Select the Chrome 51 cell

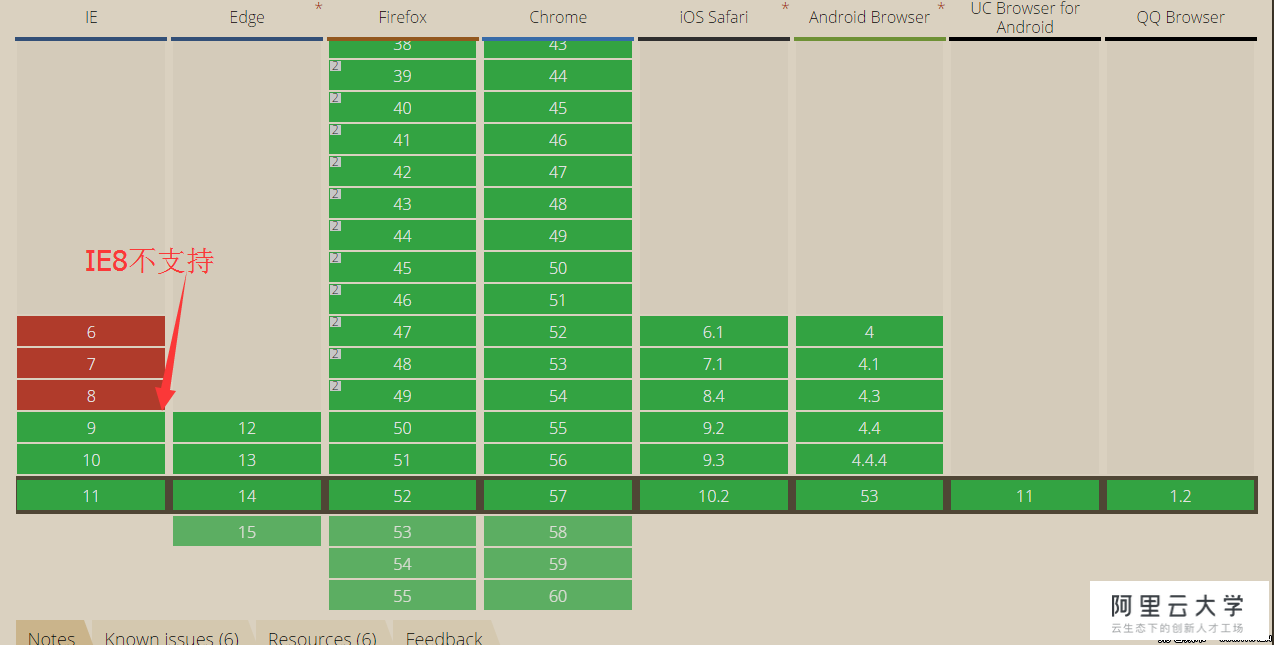558,300
